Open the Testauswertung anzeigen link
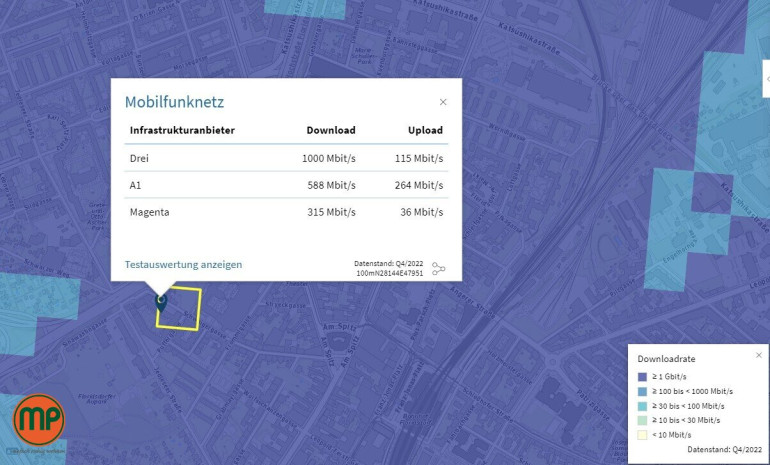 (183, 265)
